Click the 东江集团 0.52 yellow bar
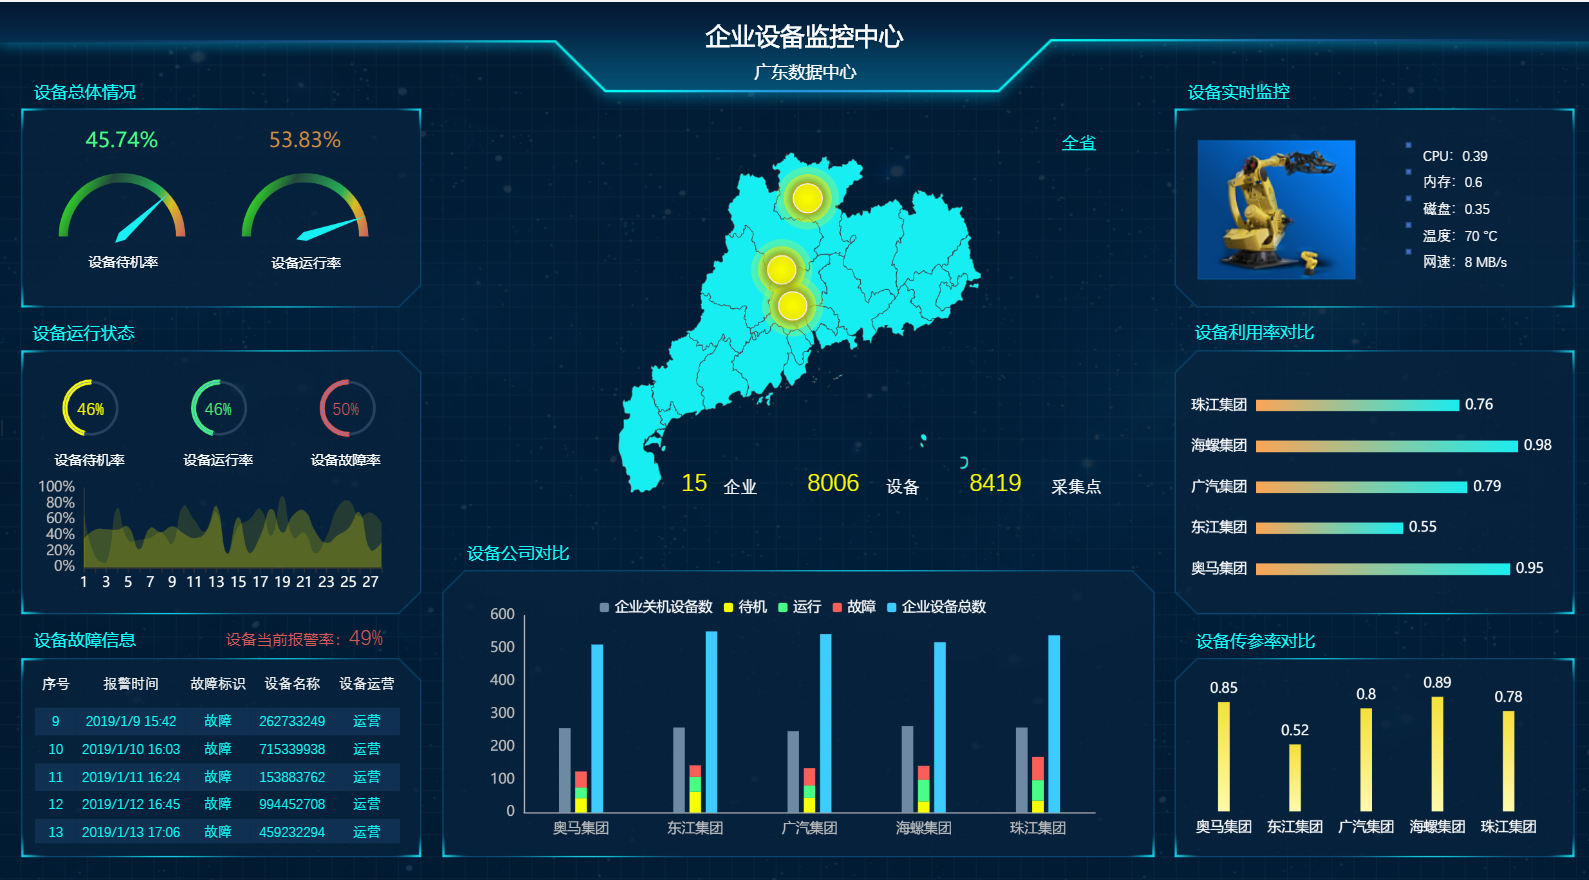Image resolution: width=1589 pixels, height=880 pixels. point(1294,777)
